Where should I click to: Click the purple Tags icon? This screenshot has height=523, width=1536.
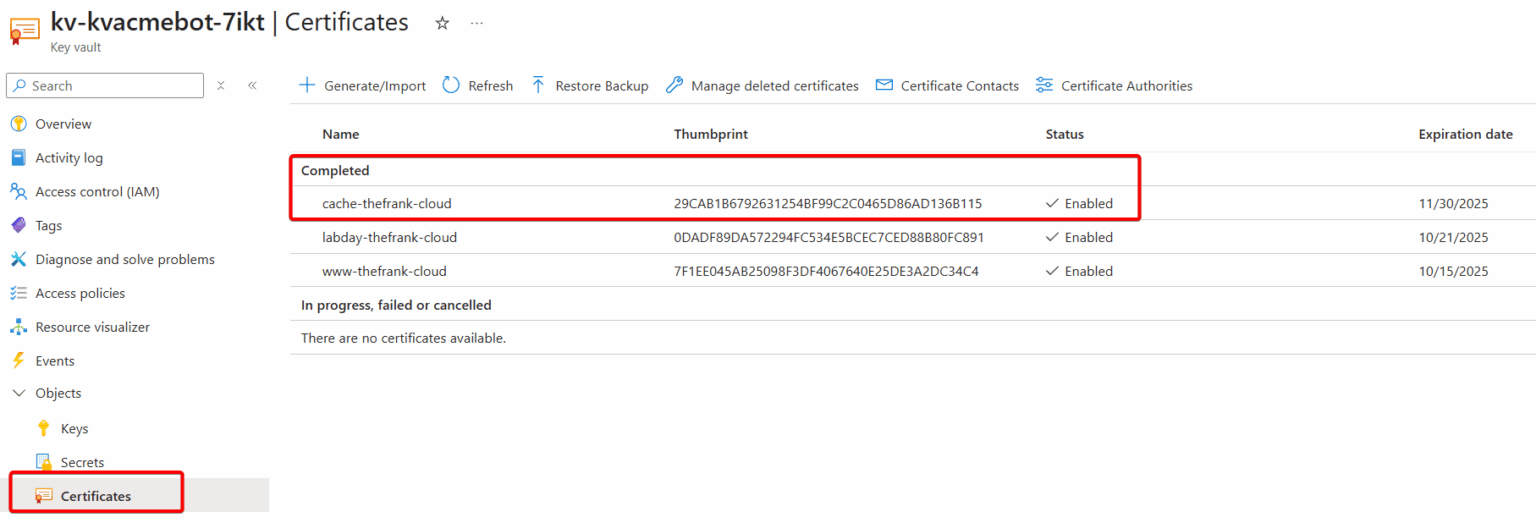click(x=18, y=225)
